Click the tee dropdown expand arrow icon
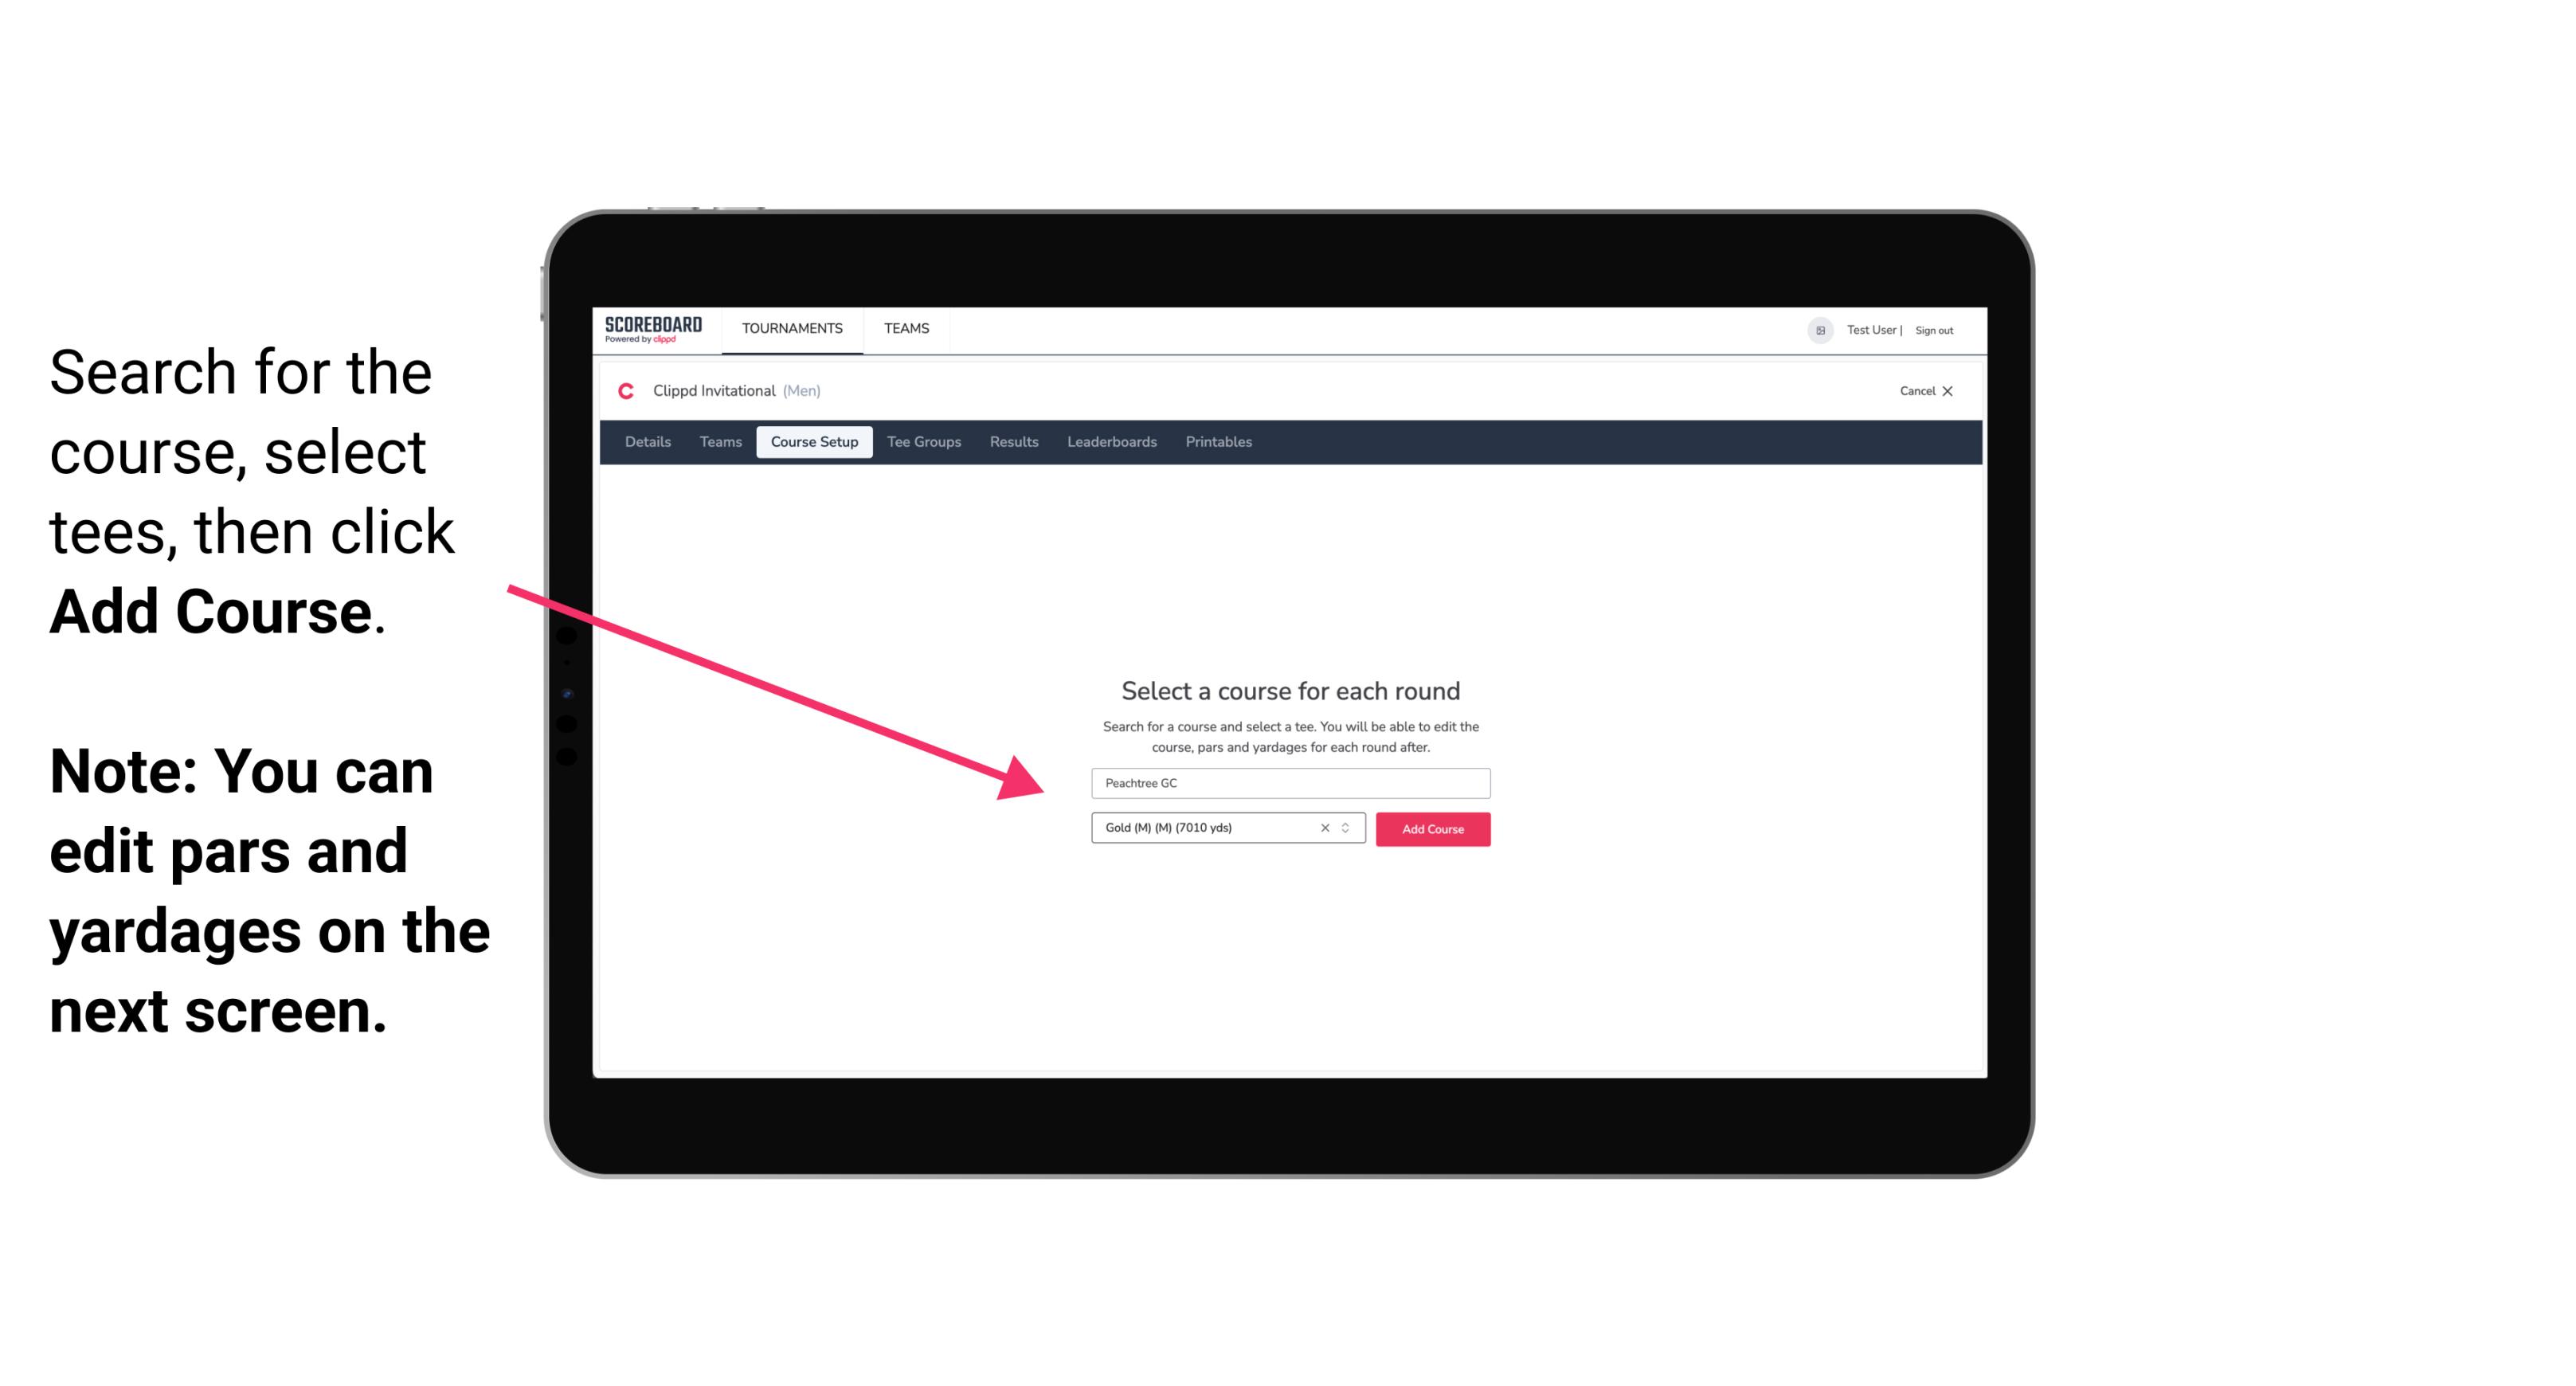 pyautogui.click(x=1348, y=829)
